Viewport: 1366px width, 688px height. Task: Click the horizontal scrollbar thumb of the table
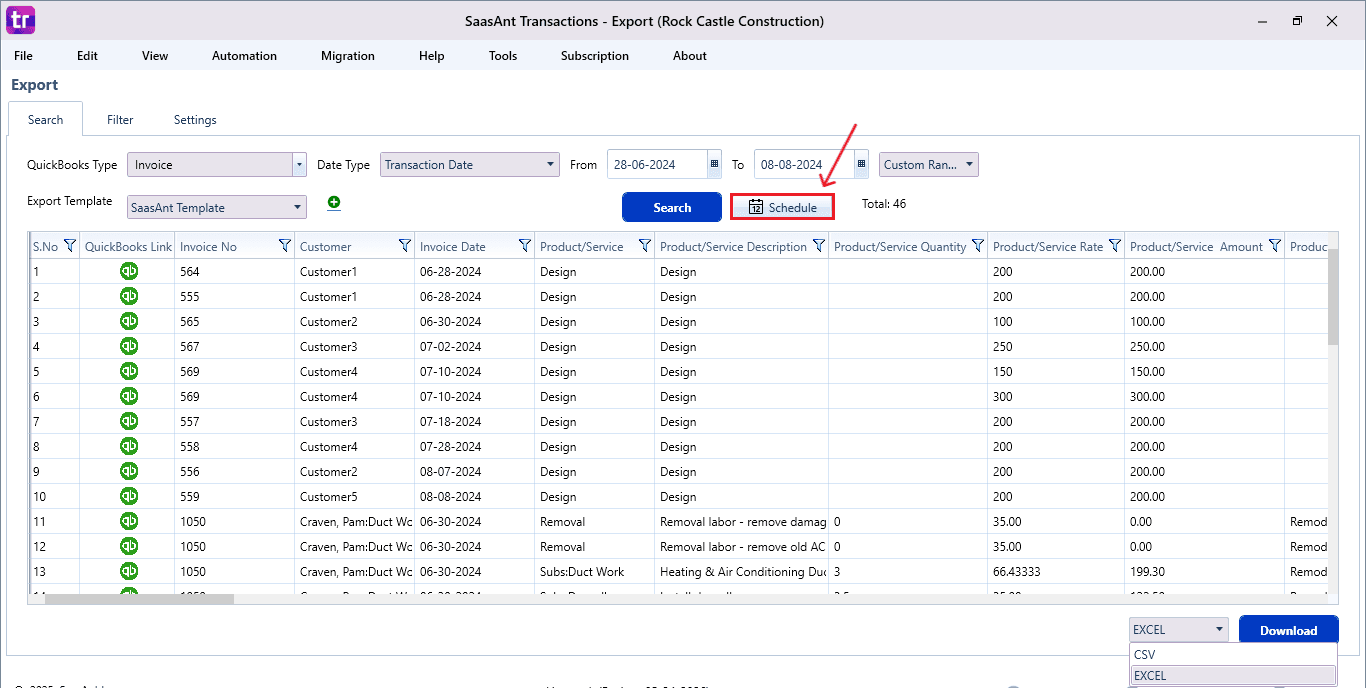139,599
